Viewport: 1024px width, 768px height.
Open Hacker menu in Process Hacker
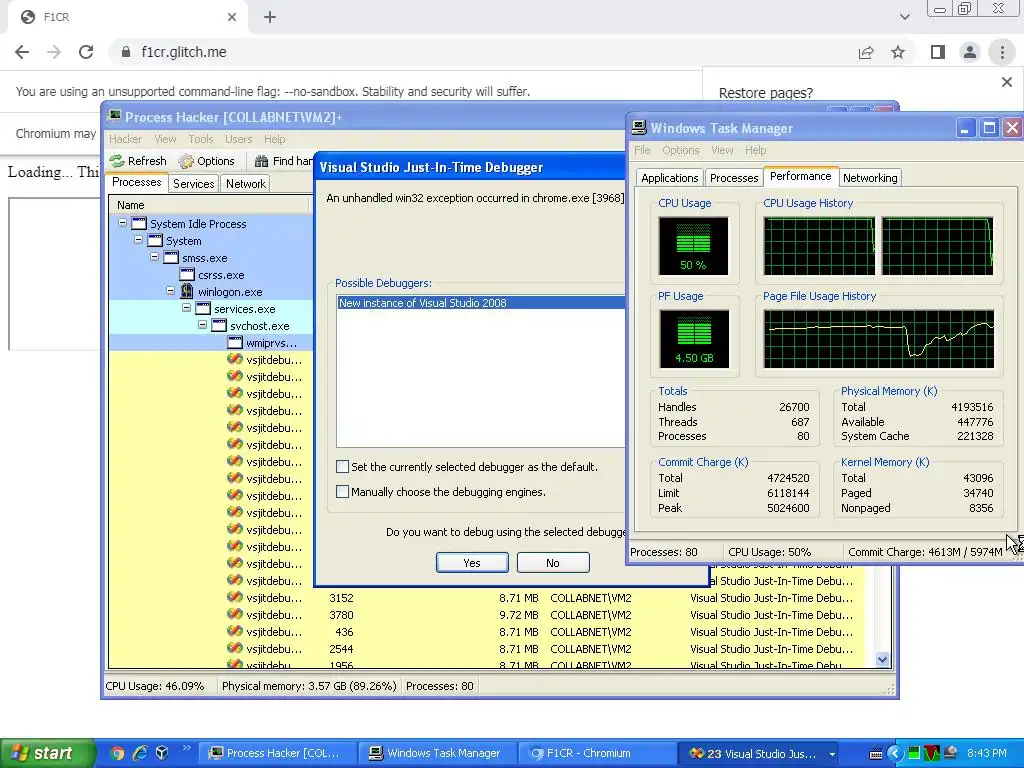pos(125,139)
